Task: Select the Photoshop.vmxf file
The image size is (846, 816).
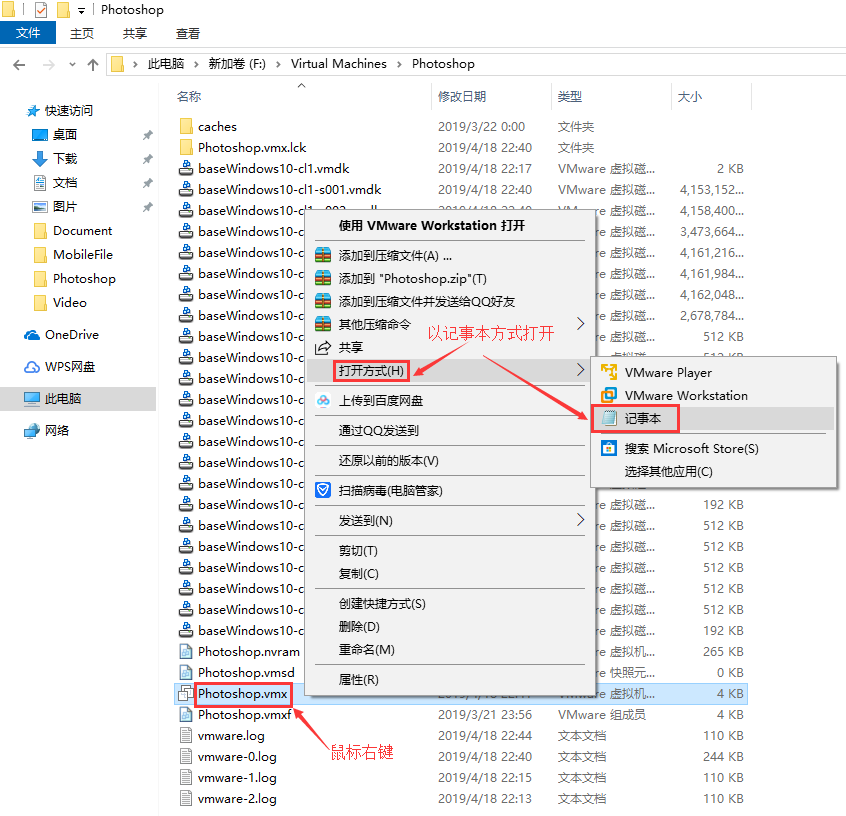Action: (244, 715)
